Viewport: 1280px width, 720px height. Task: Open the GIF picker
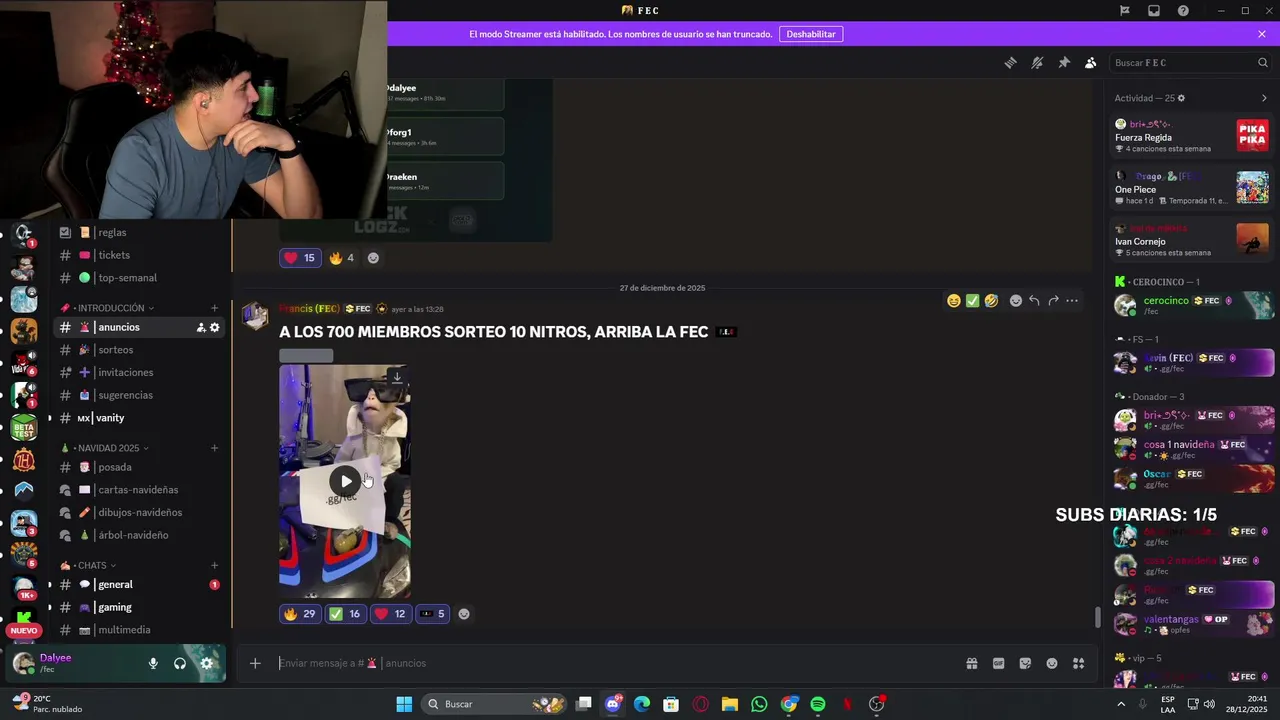click(998, 663)
